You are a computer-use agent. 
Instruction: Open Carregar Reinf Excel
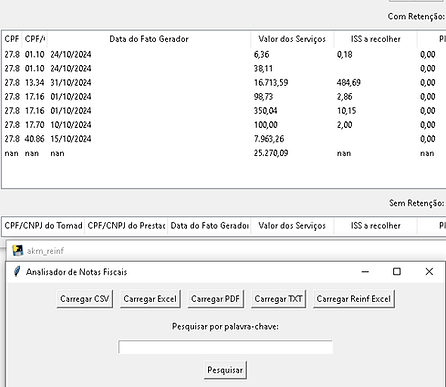[354, 299]
